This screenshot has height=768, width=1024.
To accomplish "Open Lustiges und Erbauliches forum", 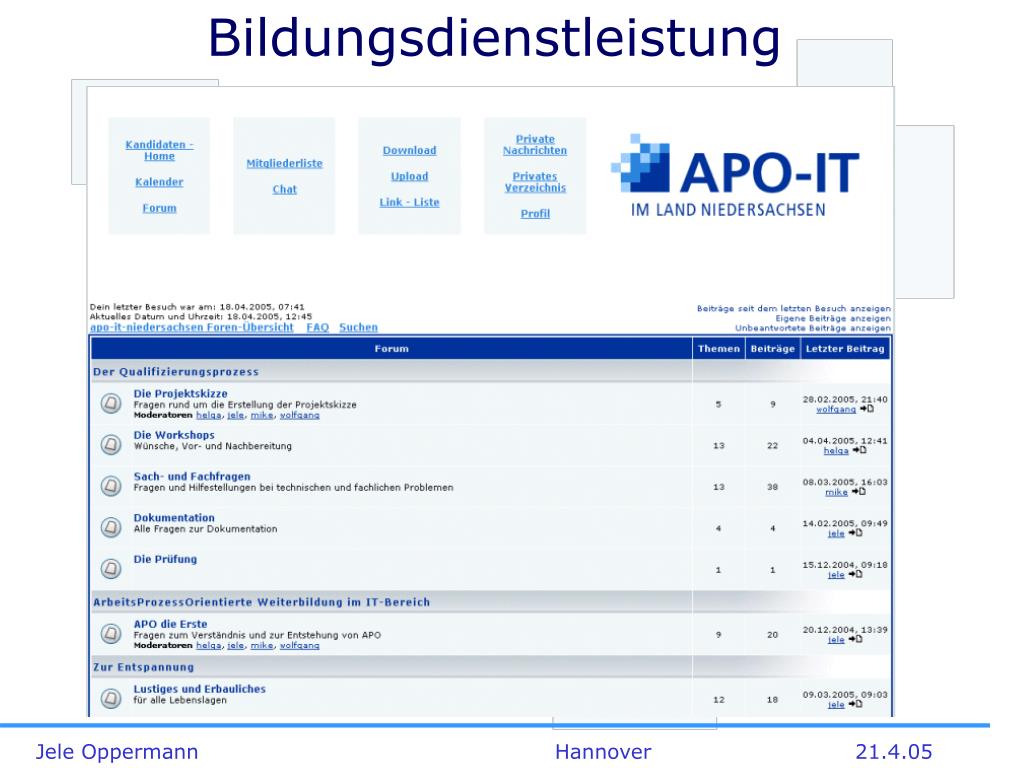I will 199,689.
